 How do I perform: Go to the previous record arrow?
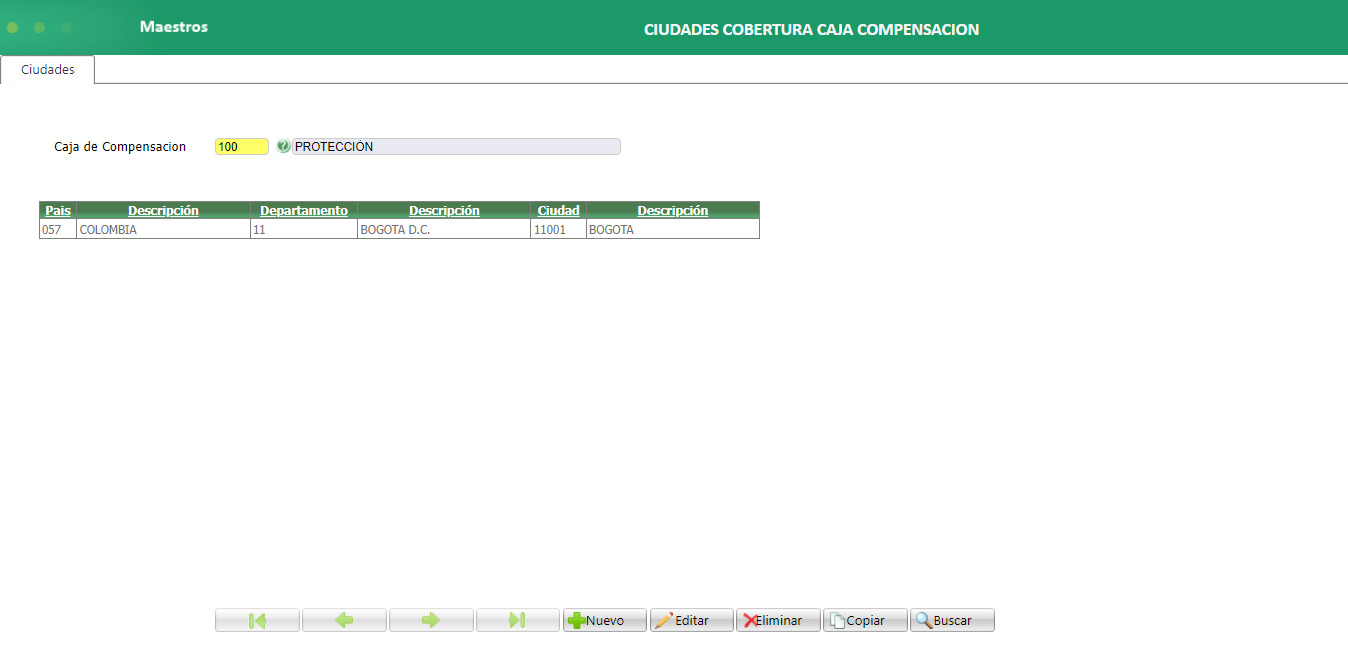point(344,620)
